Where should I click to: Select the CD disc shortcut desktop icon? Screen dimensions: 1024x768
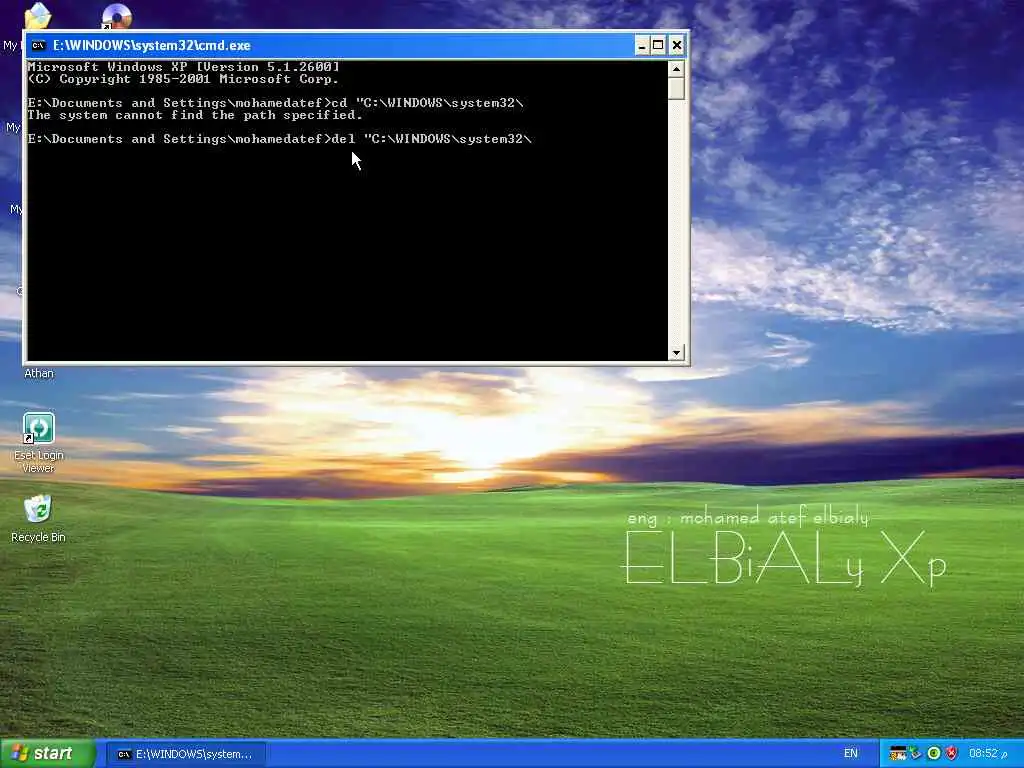116,16
